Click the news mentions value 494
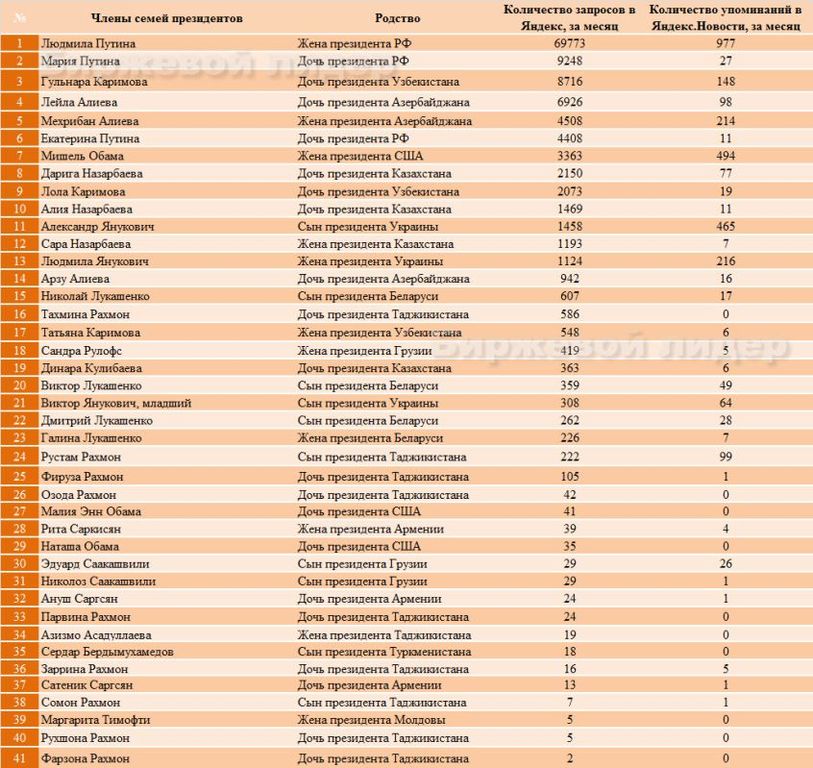The width and height of the screenshot is (813, 768). (726, 156)
